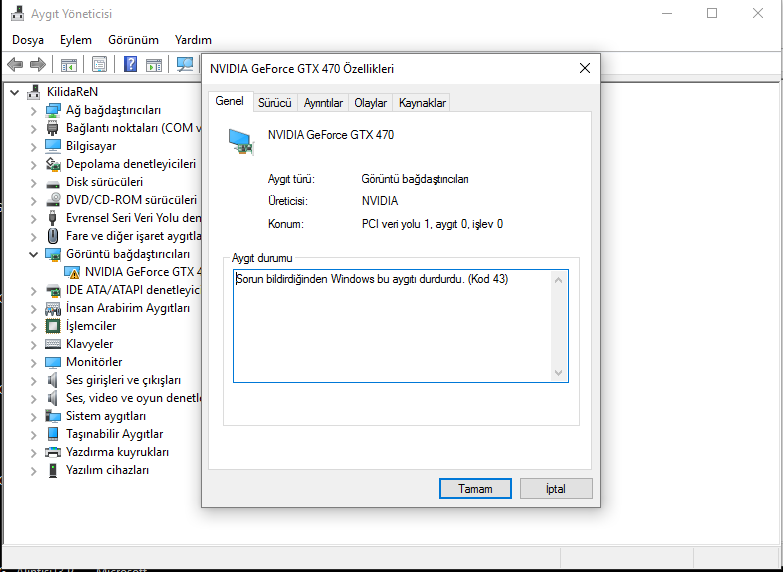783x572 pixels.
Task: Switch to the Kaynaklar tab
Action: pyautogui.click(x=422, y=103)
